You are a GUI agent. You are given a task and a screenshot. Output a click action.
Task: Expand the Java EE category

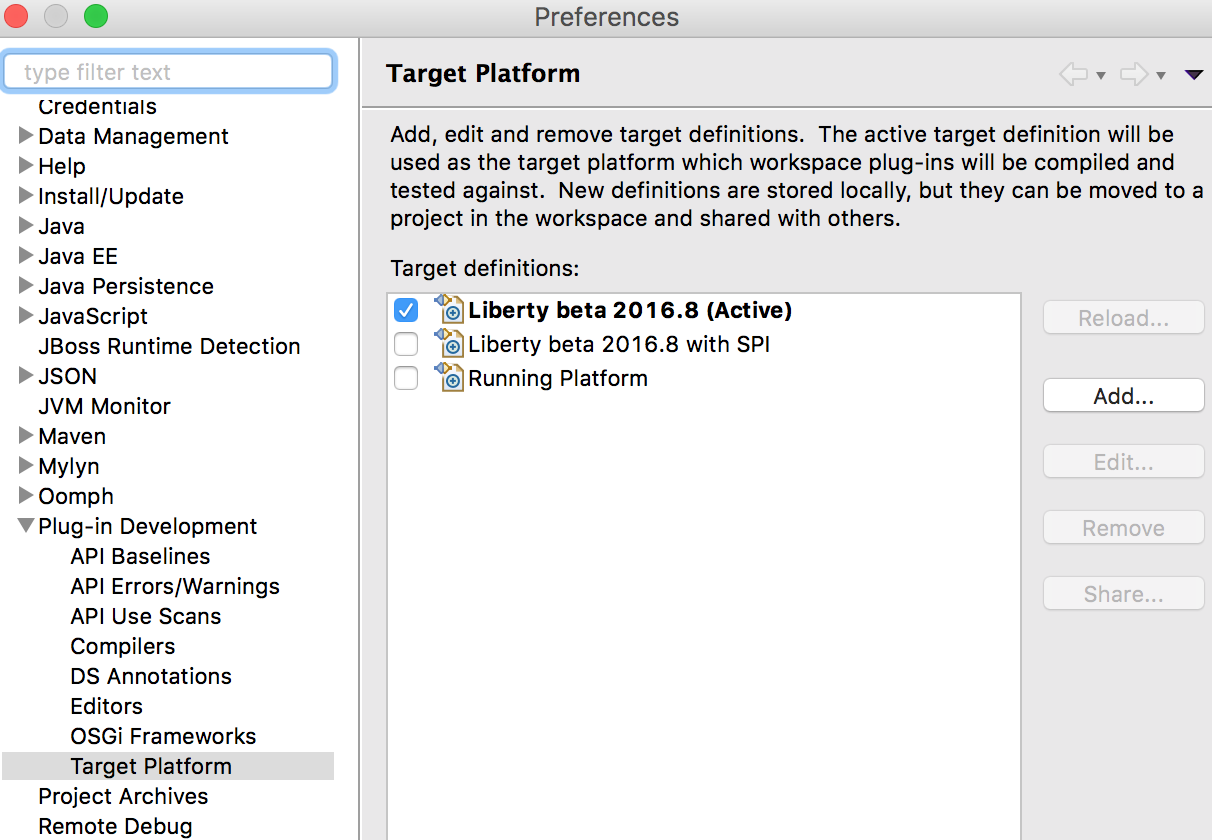click(24, 256)
